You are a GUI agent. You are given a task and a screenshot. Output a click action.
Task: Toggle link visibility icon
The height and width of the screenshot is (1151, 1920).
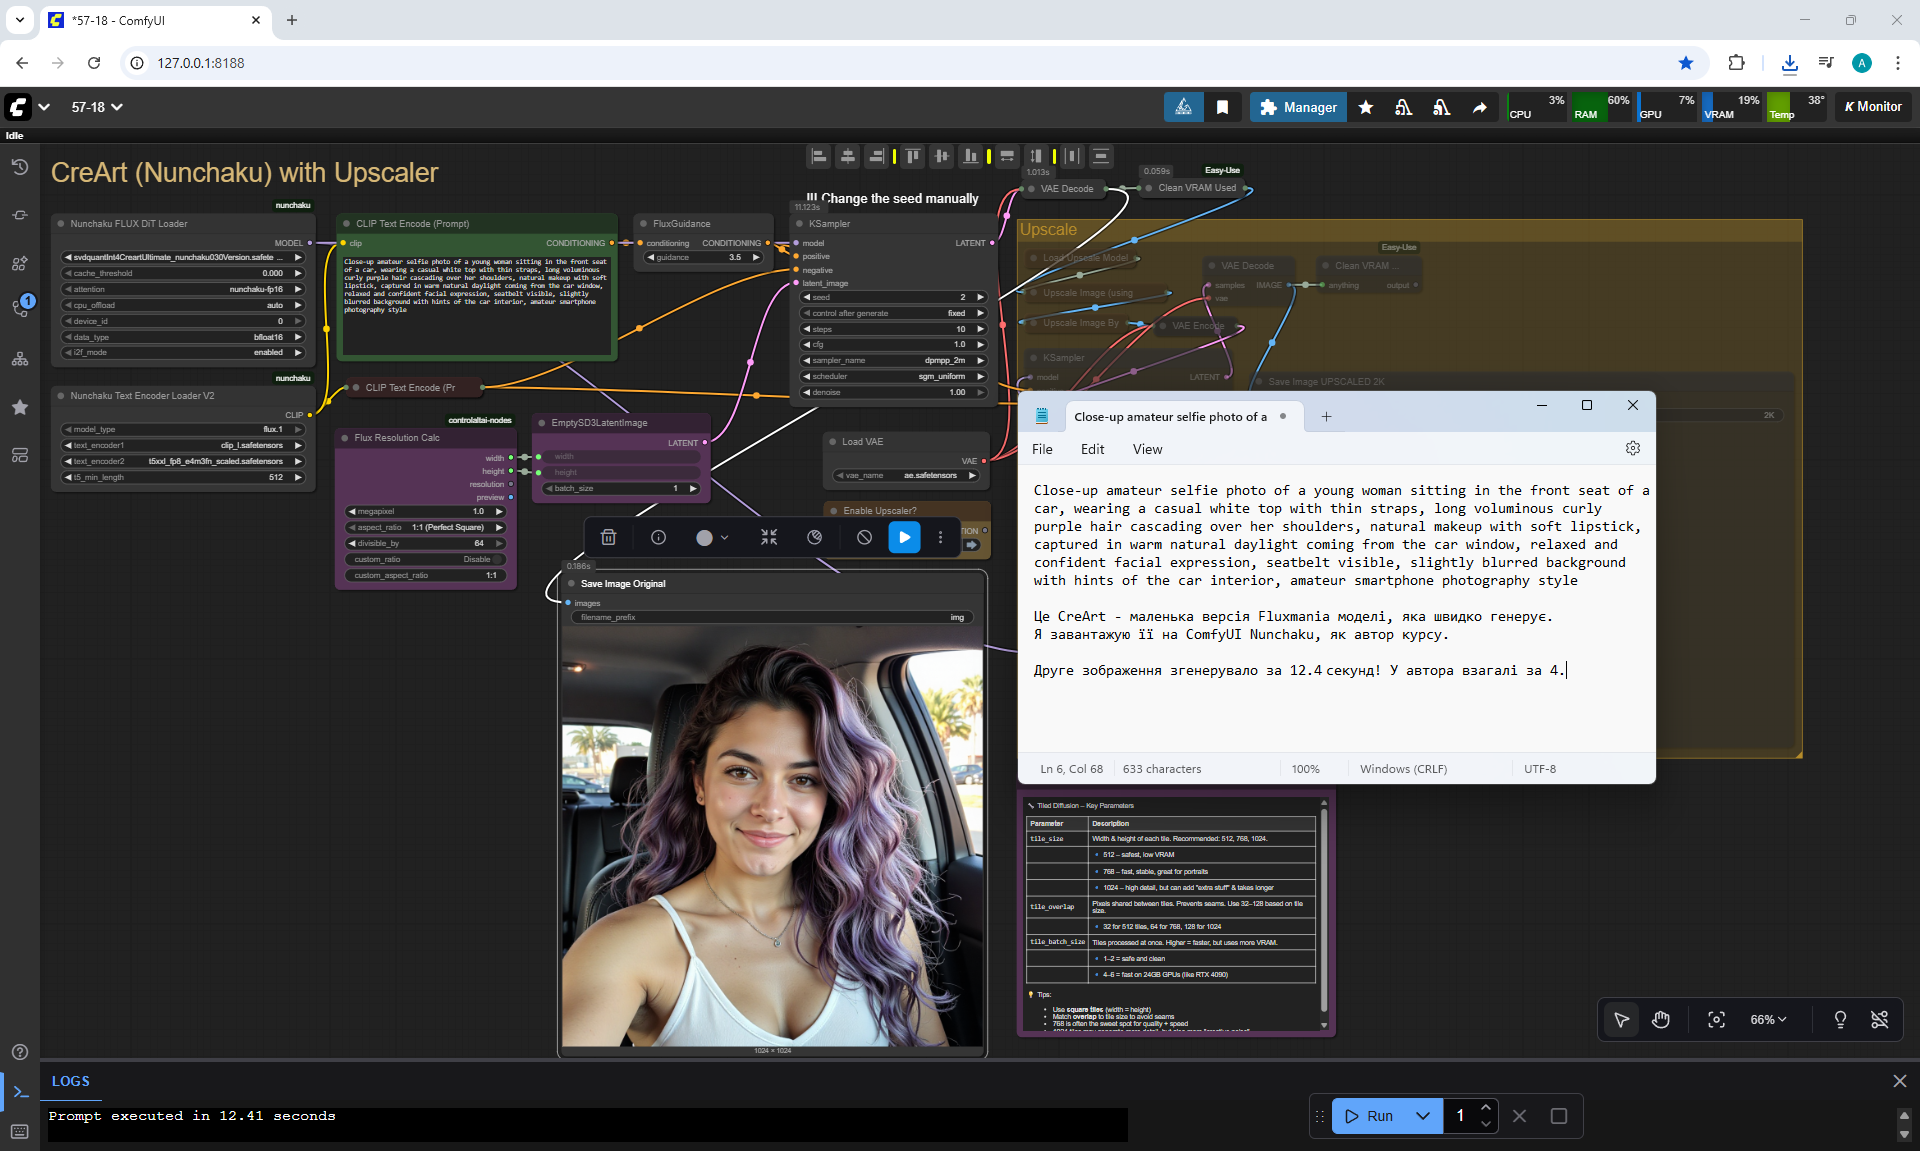point(1879,1020)
